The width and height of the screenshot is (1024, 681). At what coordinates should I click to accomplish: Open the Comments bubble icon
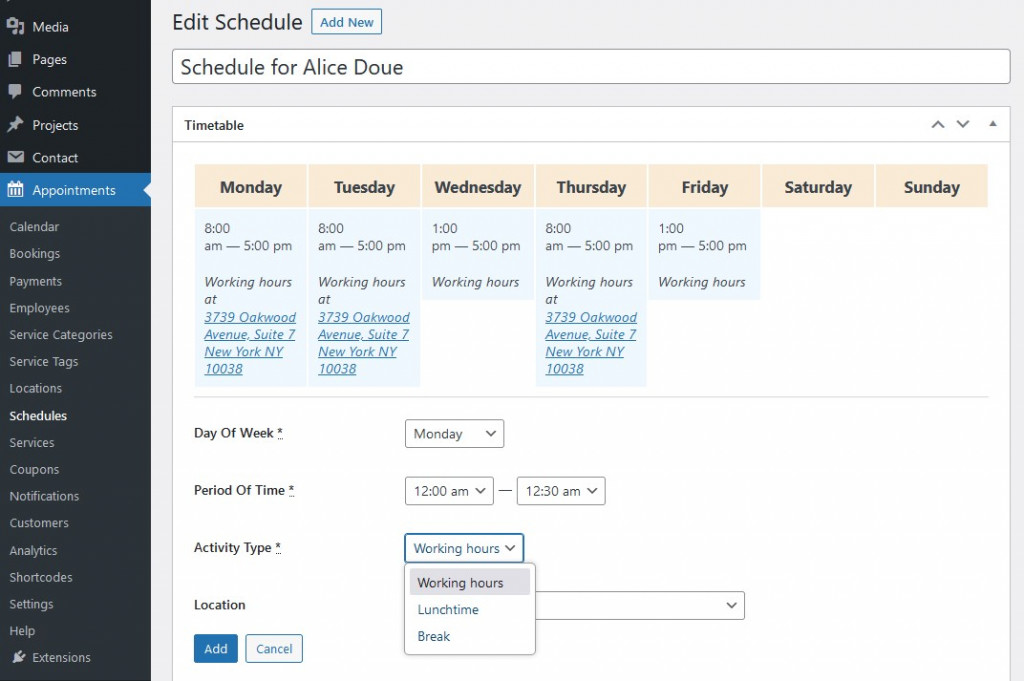(18, 92)
